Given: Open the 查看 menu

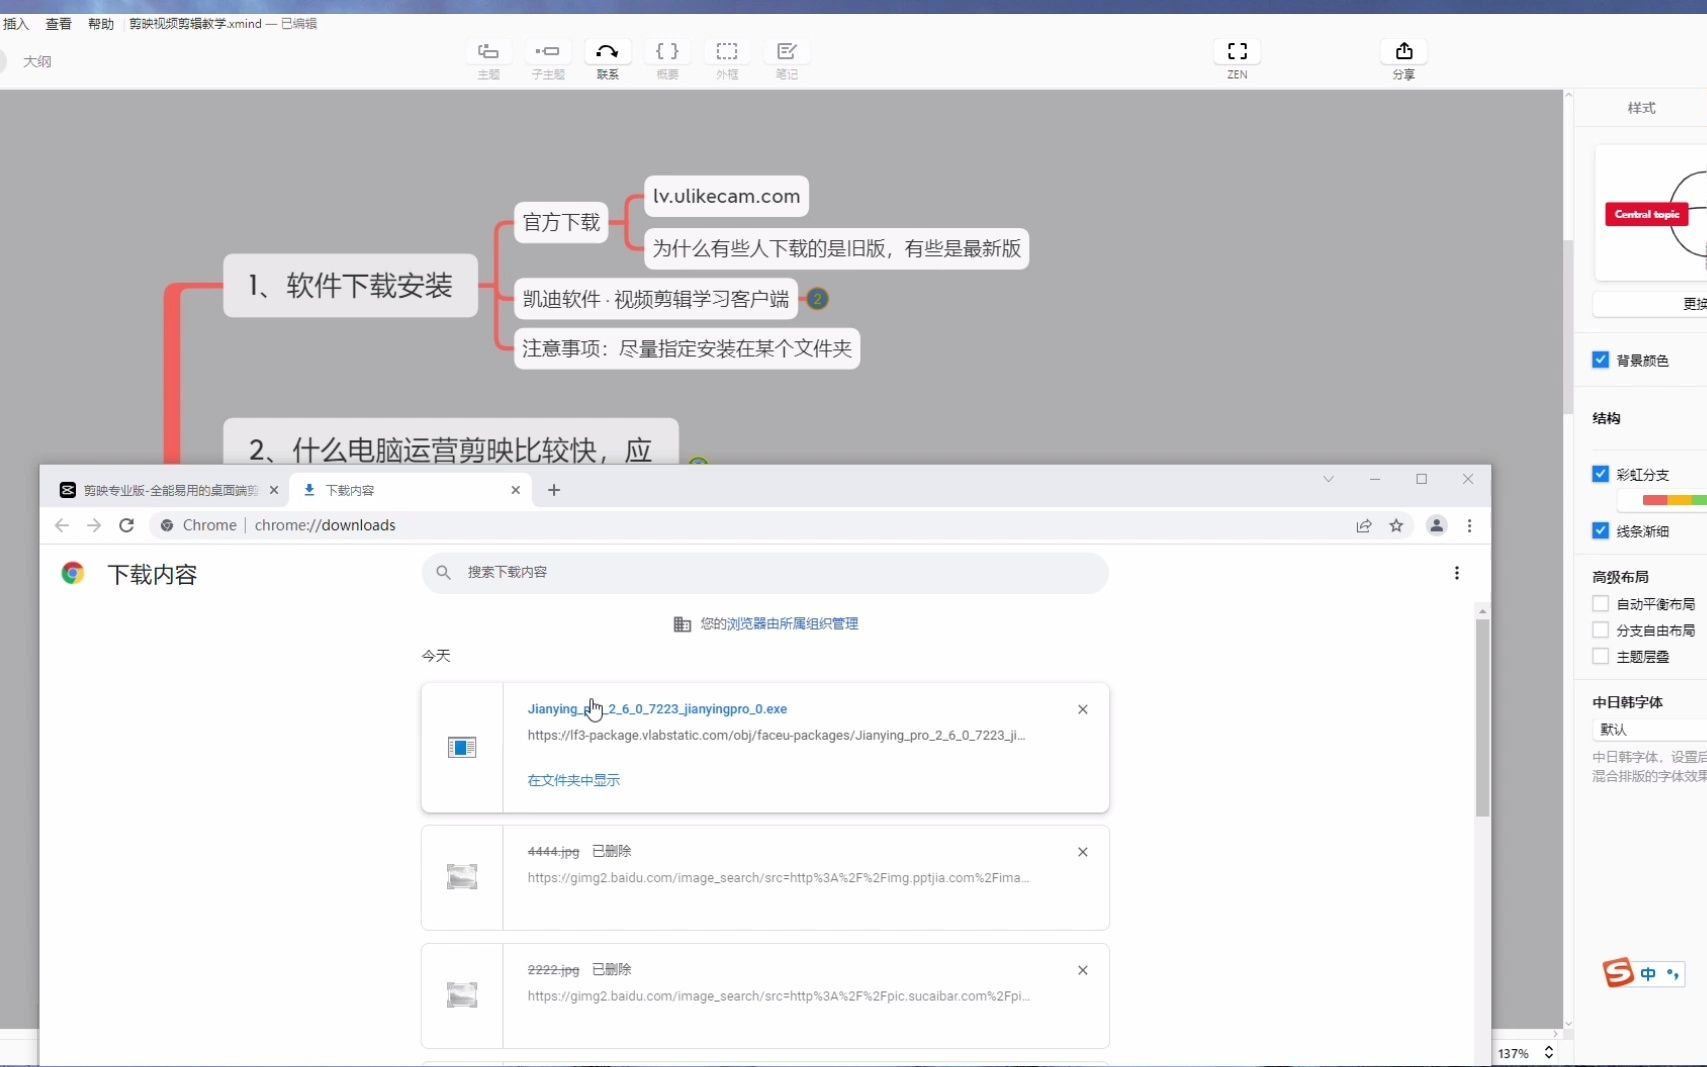Looking at the screenshot, I should [x=58, y=23].
